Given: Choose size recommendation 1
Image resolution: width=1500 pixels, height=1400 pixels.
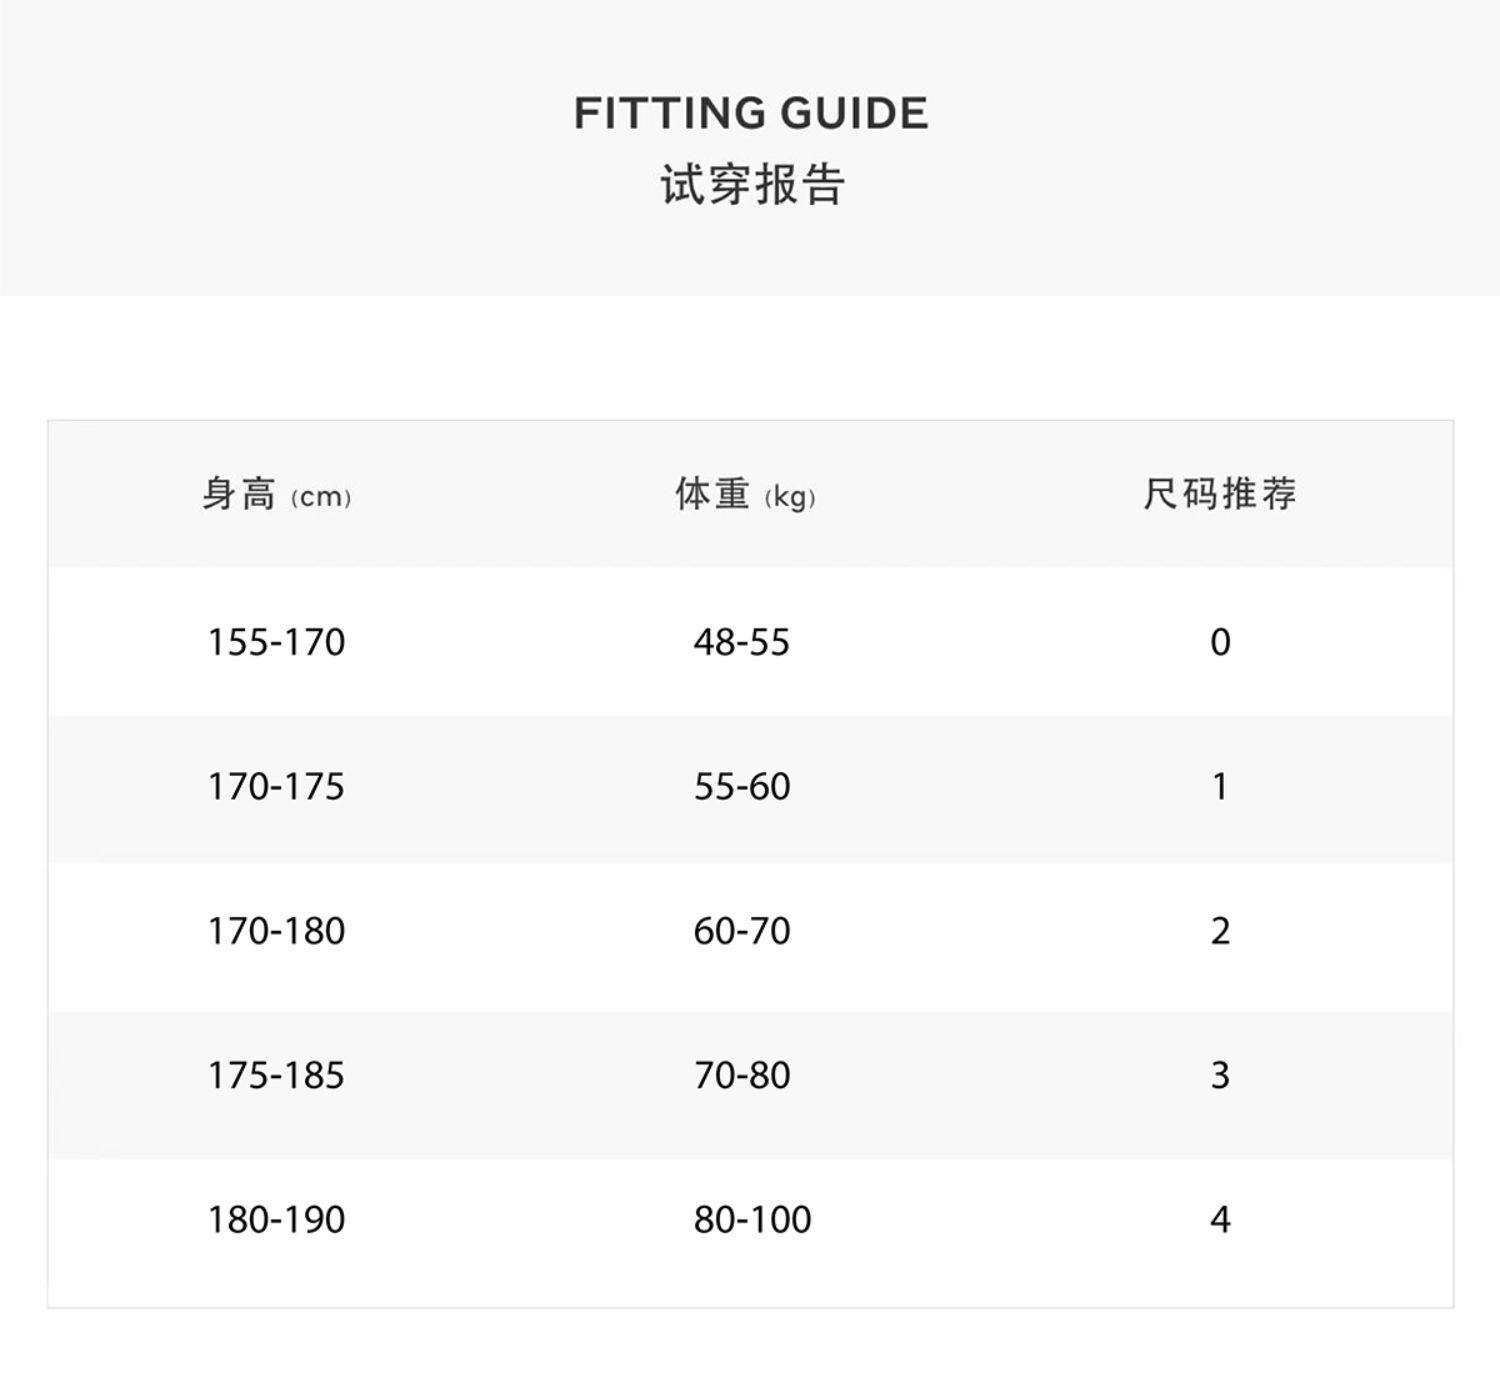Looking at the screenshot, I should (x=1220, y=787).
